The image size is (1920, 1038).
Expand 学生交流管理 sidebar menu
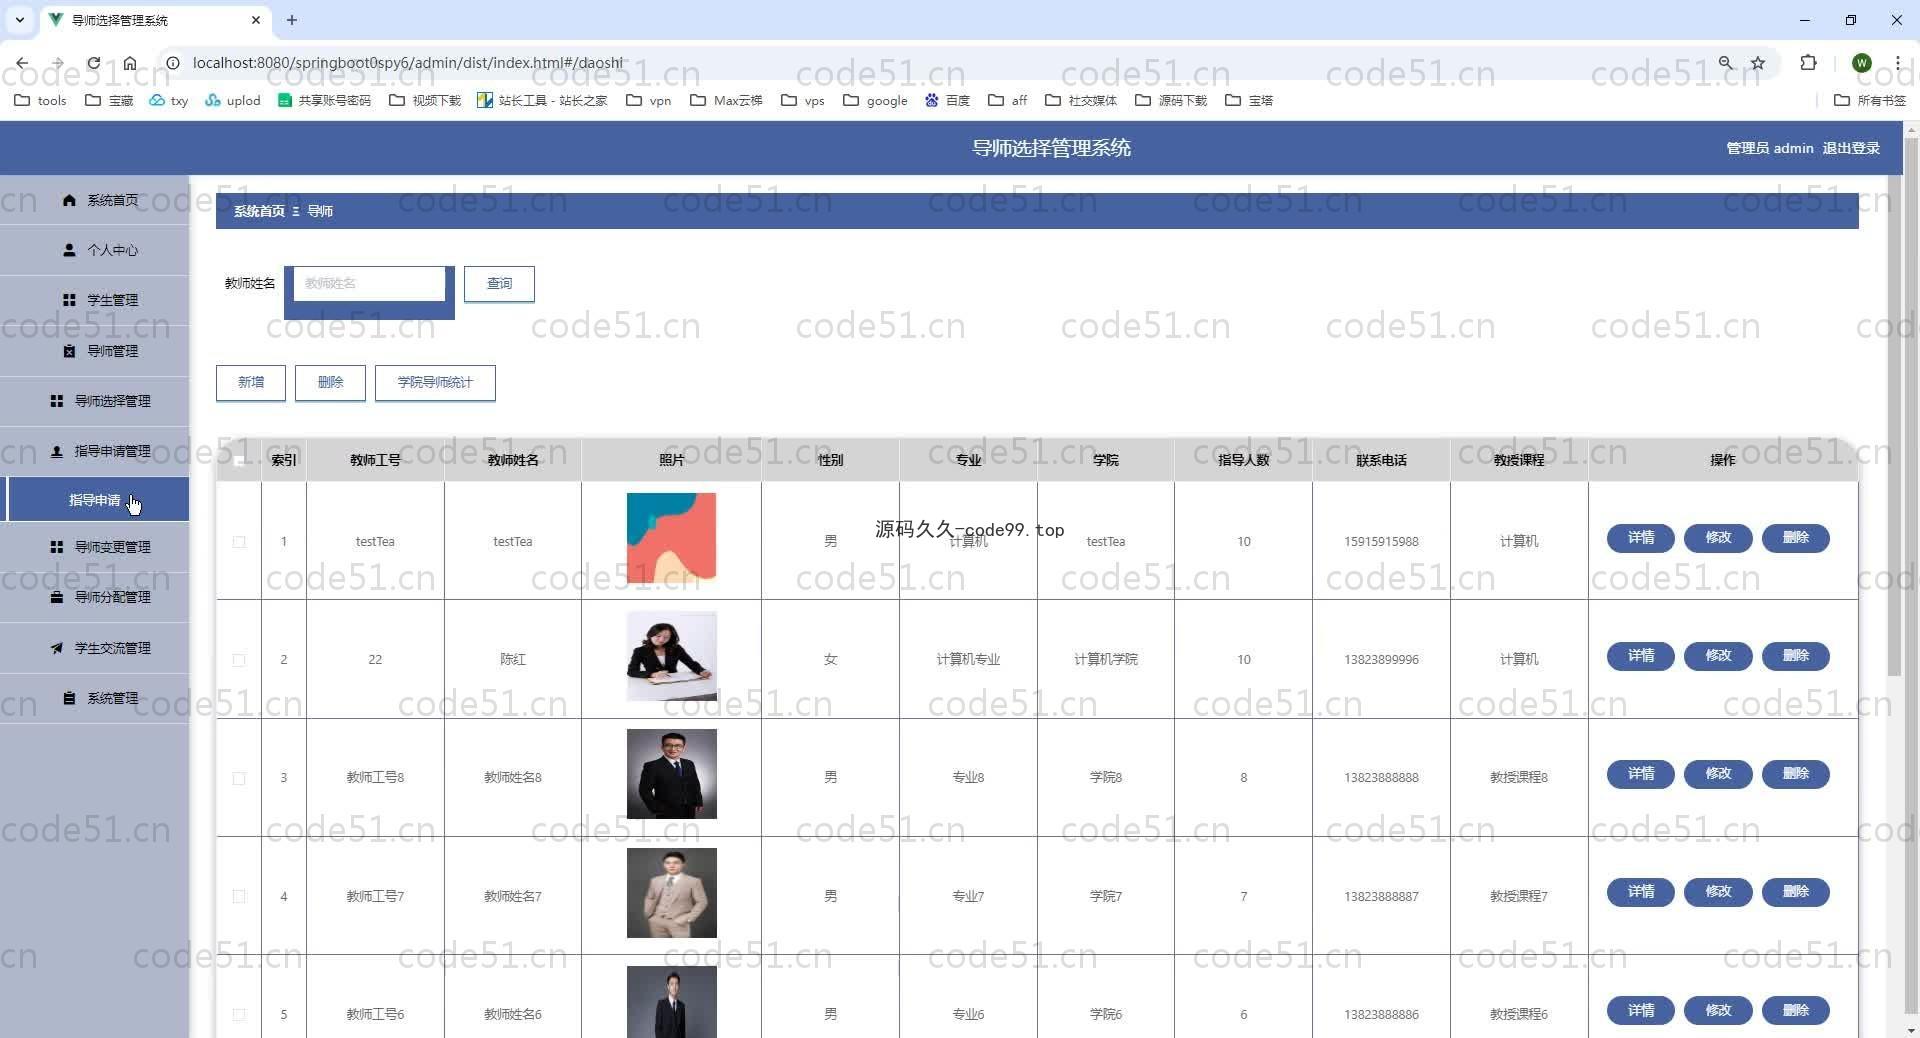[x=95, y=648]
